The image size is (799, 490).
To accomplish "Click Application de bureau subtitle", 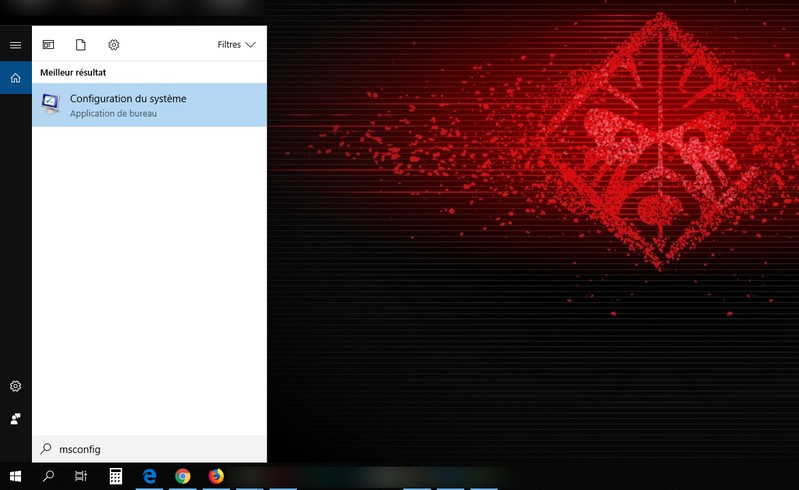I will 113,114.
